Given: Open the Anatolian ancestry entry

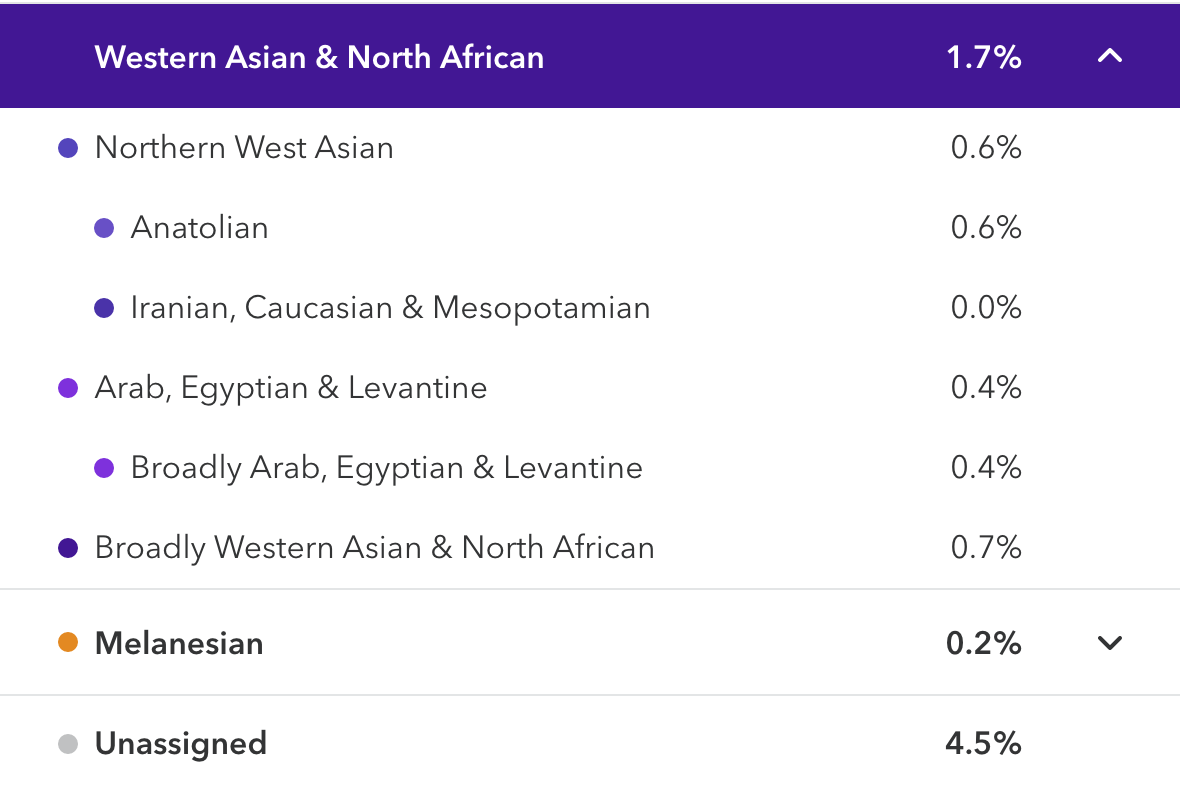Looking at the screenshot, I should 199,228.
